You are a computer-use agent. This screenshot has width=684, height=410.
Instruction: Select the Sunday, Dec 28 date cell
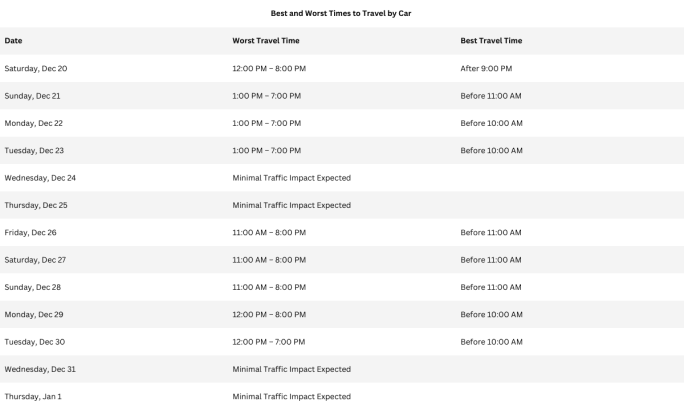[33, 287]
